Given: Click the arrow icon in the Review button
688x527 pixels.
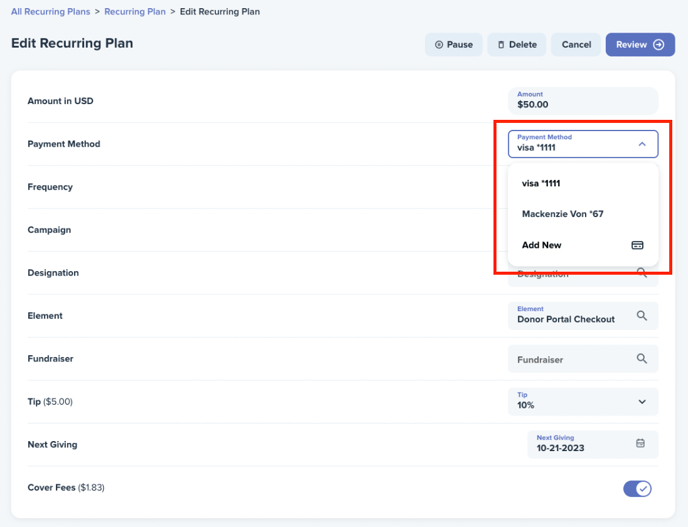Looking at the screenshot, I should [x=659, y=45].
